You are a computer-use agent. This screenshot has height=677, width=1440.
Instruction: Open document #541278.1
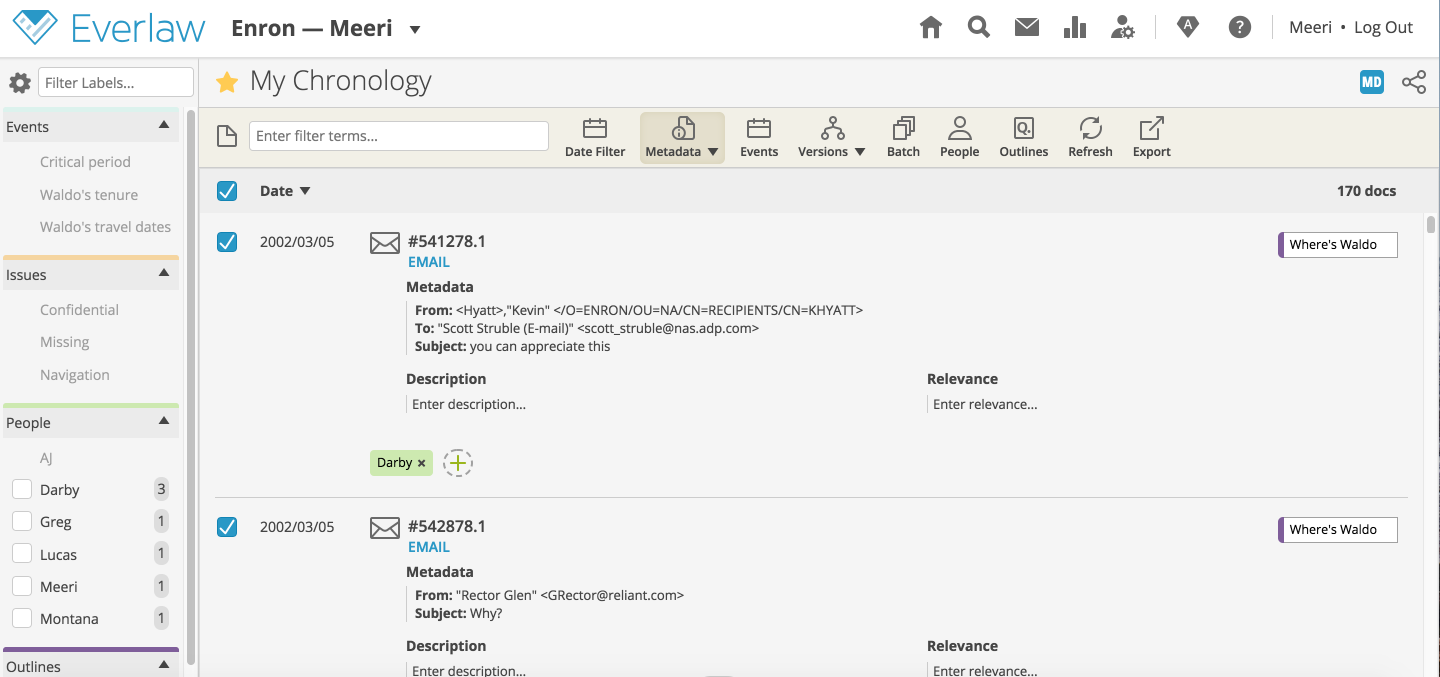(x=447, y=241)
